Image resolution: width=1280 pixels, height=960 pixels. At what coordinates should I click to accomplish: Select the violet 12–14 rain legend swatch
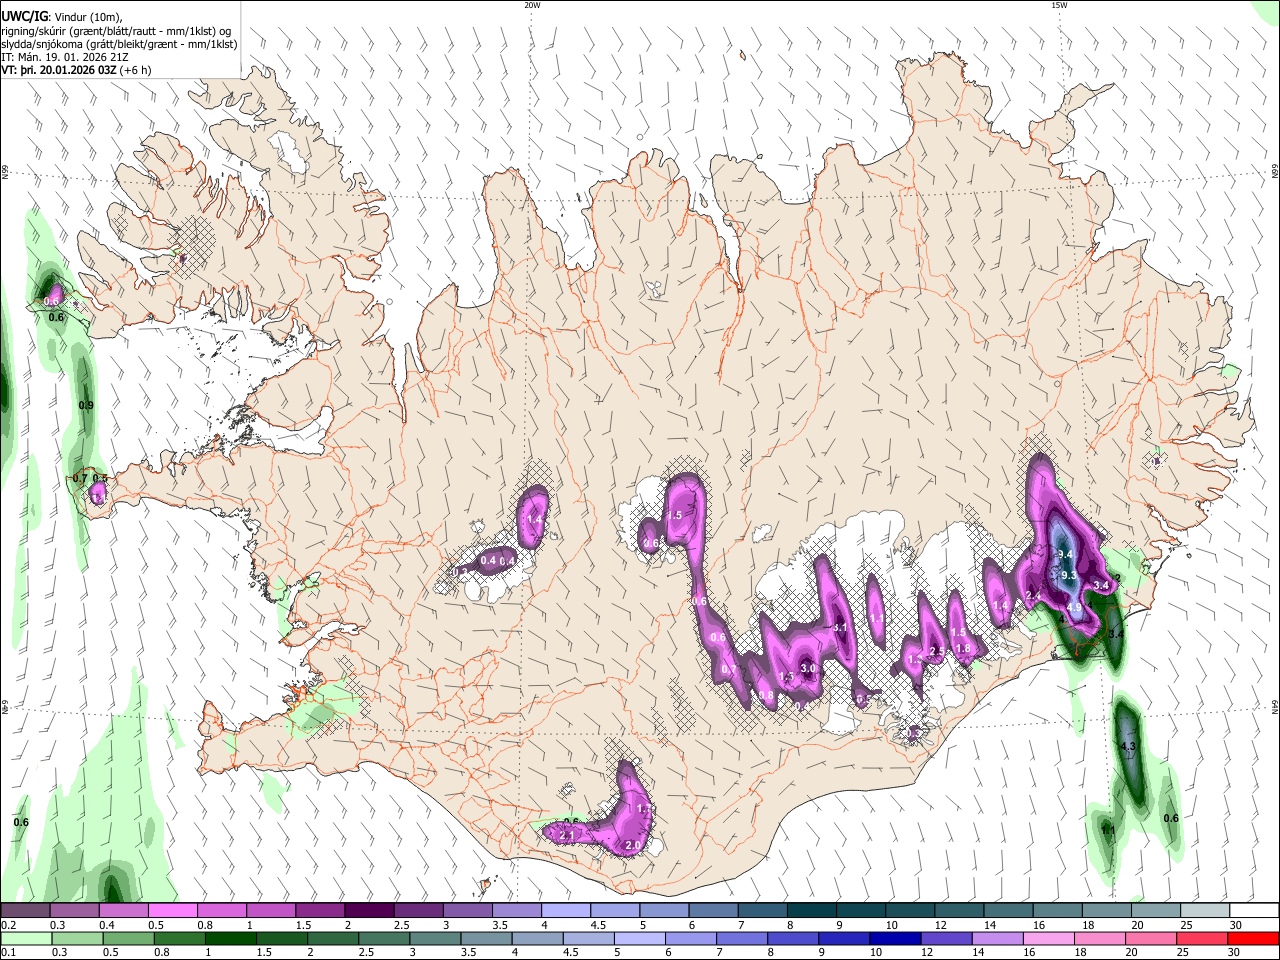(x=945, y=938)
